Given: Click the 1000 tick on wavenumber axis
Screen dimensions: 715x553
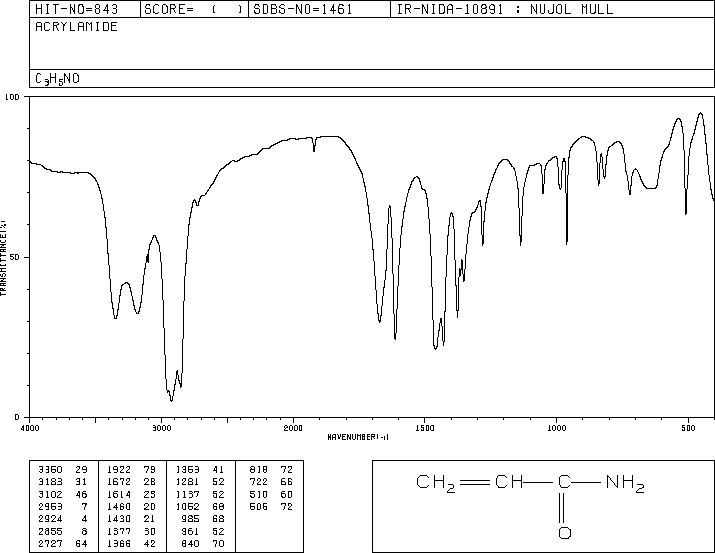Looking at the screenshot, I should [x=556, y=427].
